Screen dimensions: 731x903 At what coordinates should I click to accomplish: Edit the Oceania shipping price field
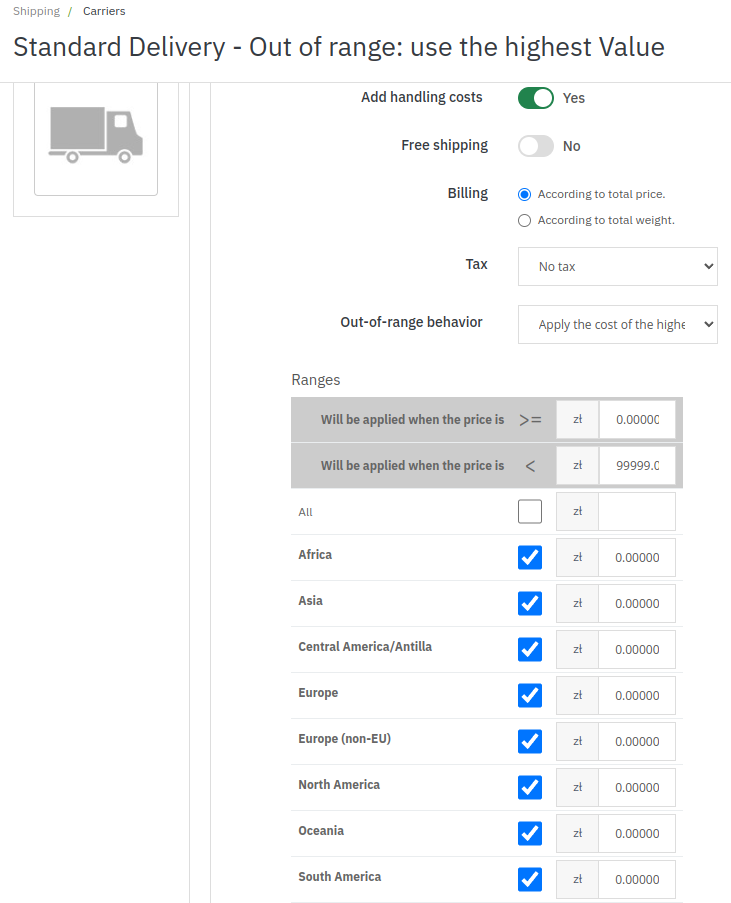coord(637,833)
